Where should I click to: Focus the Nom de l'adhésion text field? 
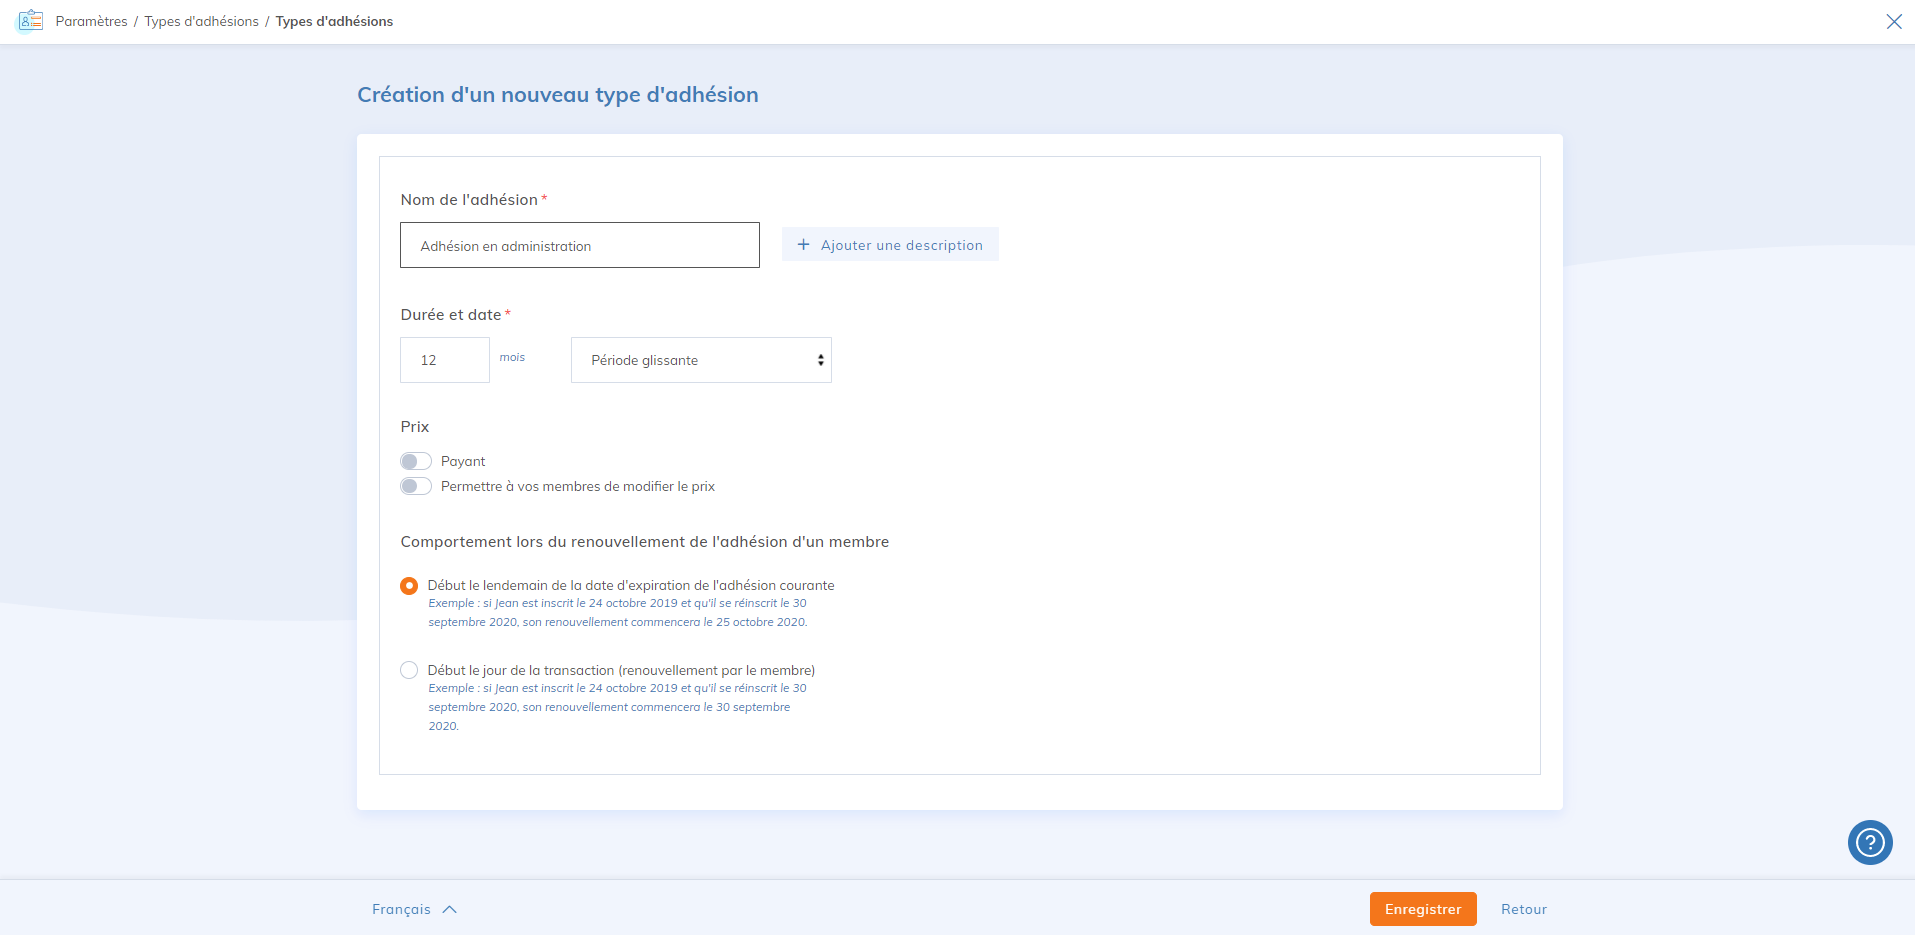tap(579, 245)
